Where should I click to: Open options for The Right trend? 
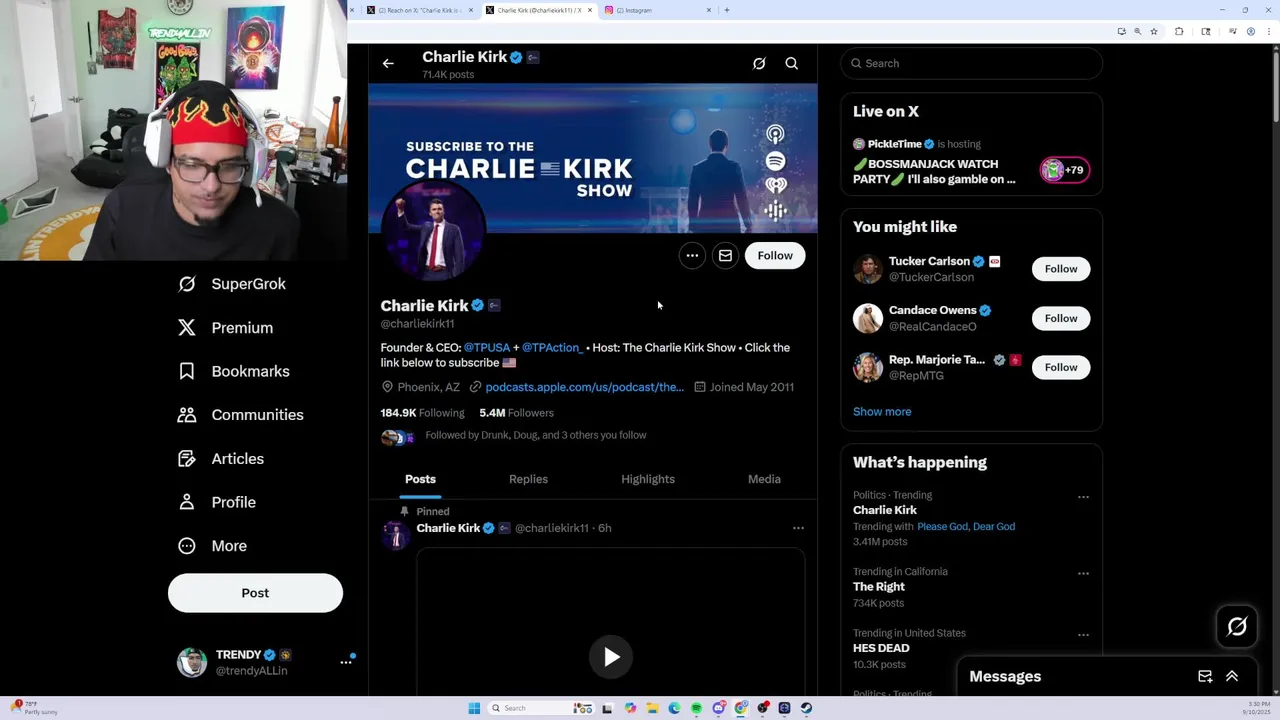[1083, 574]
